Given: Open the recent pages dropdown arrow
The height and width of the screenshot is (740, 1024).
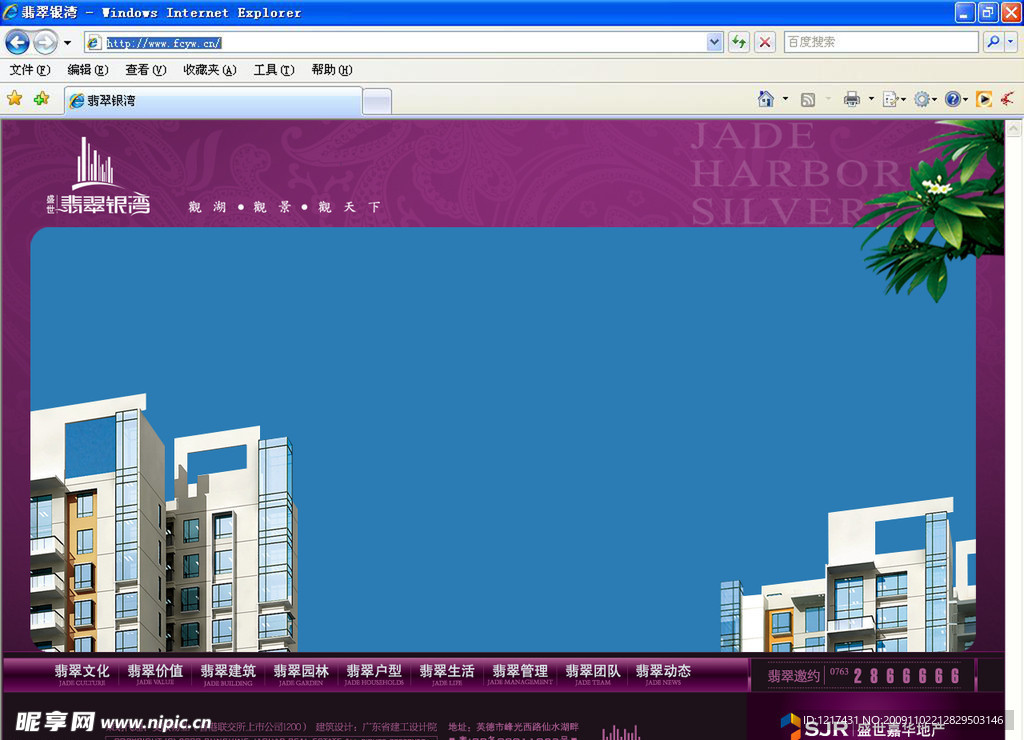Looking at the screenshot, I should click(x=67, y=43).
